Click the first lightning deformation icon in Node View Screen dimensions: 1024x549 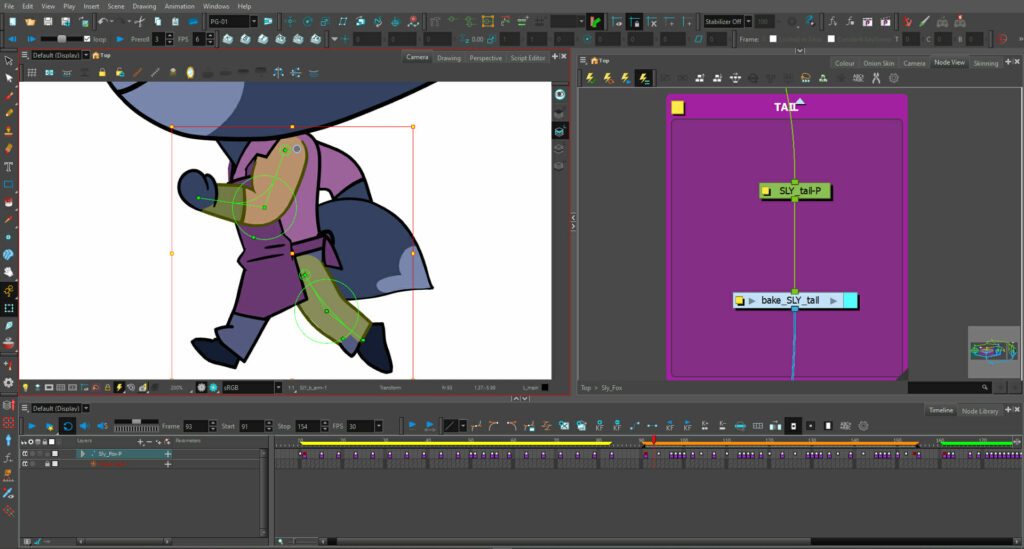[x=590, y=78]
